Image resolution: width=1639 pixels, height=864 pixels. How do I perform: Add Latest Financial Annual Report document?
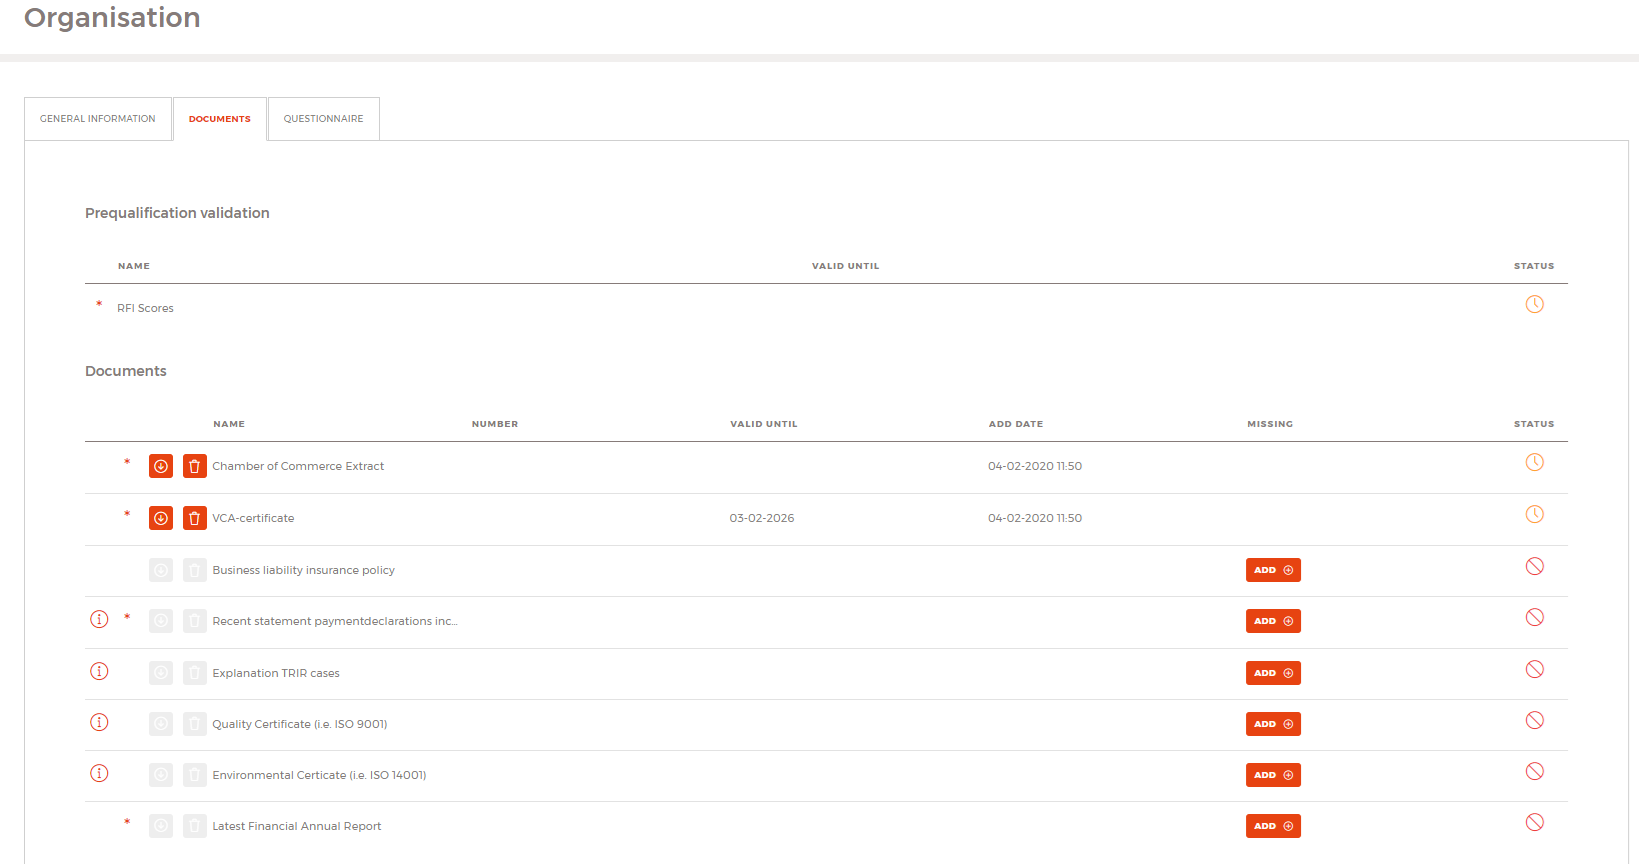click(x=1272, y=826)
